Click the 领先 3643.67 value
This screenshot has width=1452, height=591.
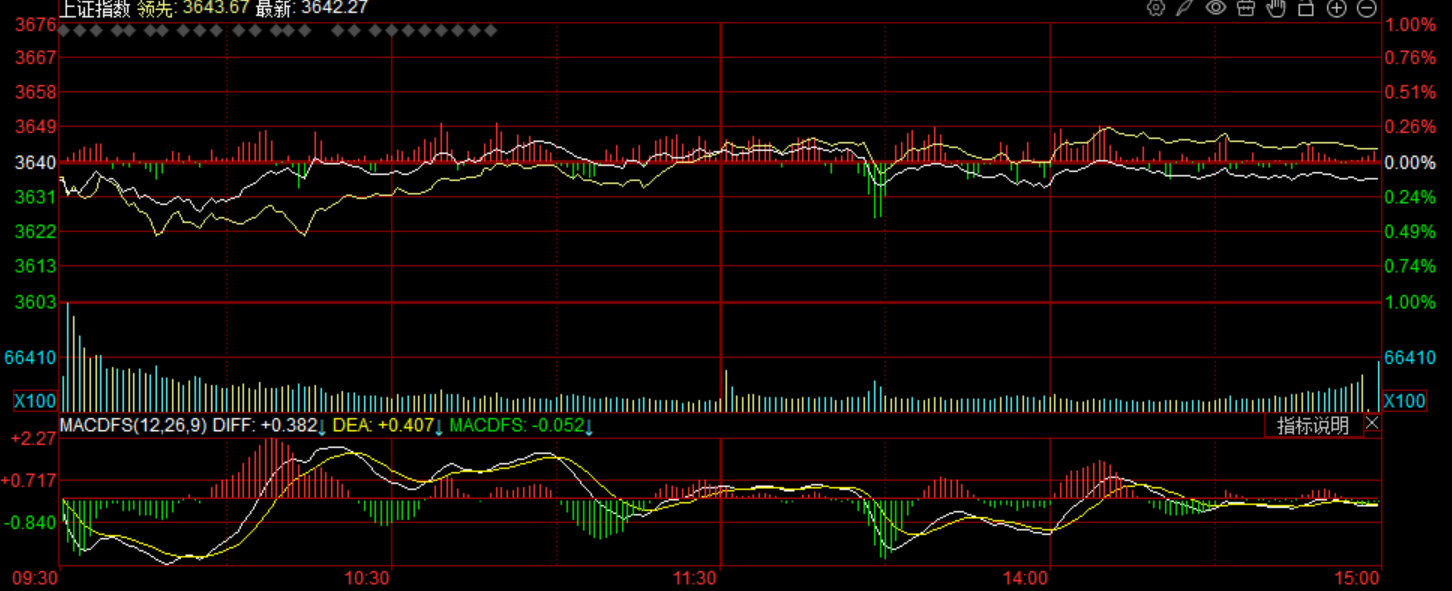click(x=193, y=8)
